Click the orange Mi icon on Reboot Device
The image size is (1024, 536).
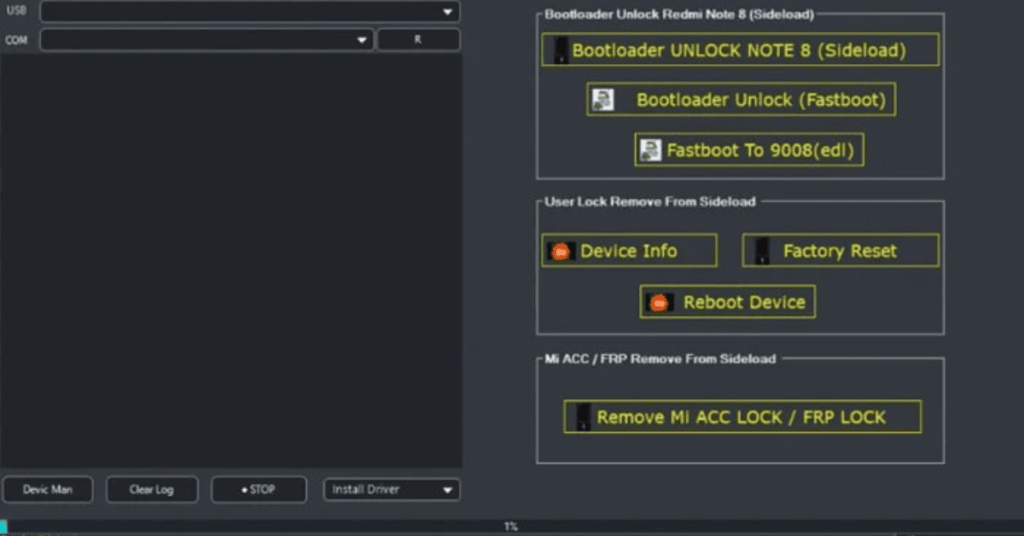click(x=660, y=303)
